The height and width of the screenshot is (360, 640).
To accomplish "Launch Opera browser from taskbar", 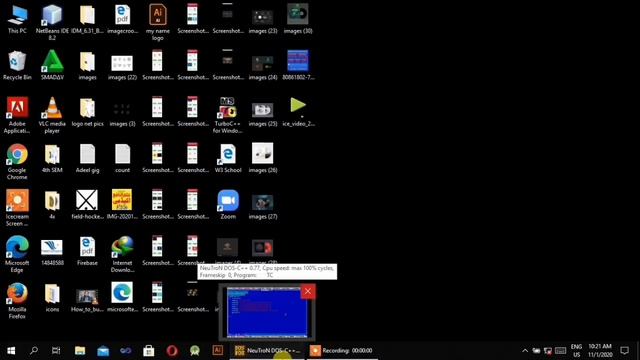I will click(172, 351).
